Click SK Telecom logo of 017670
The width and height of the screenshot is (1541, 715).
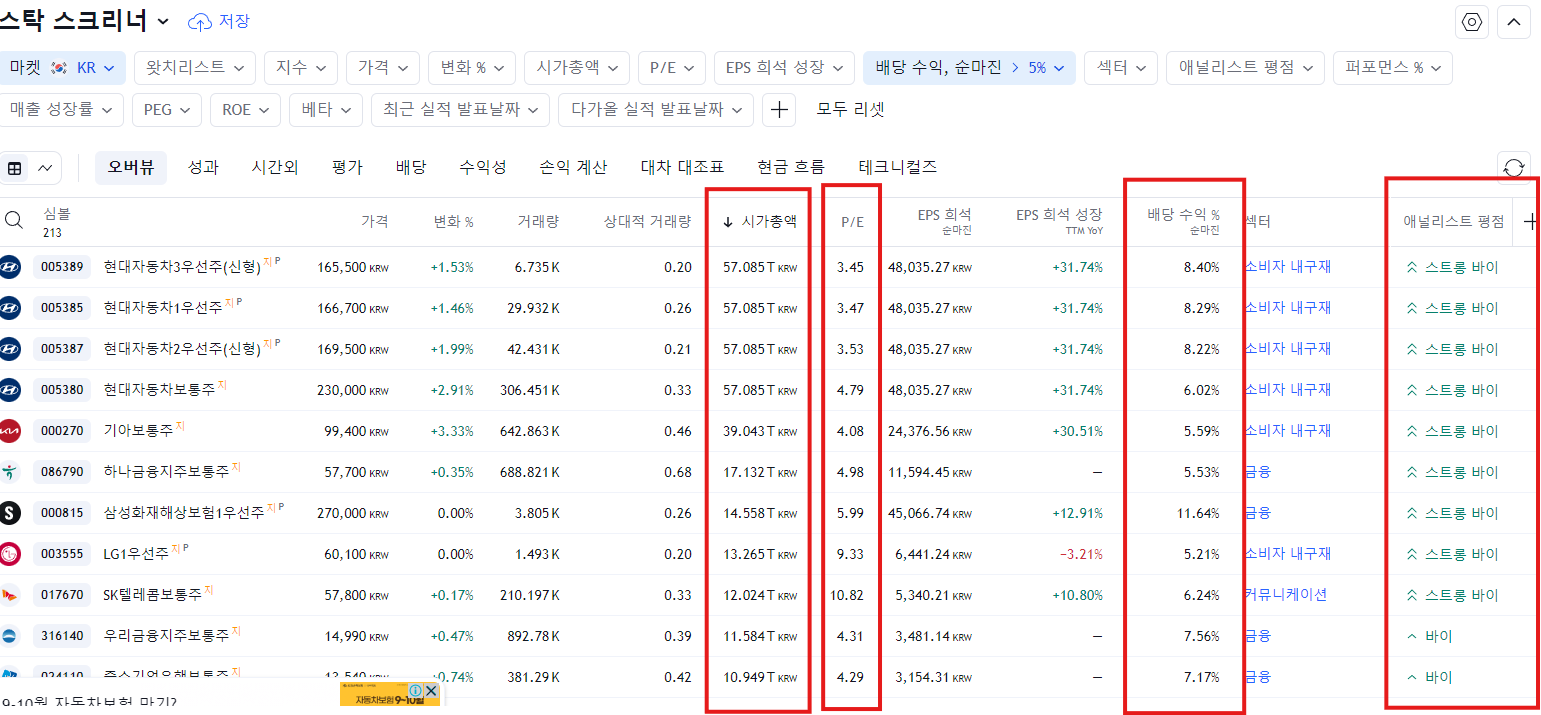point(10,595)
